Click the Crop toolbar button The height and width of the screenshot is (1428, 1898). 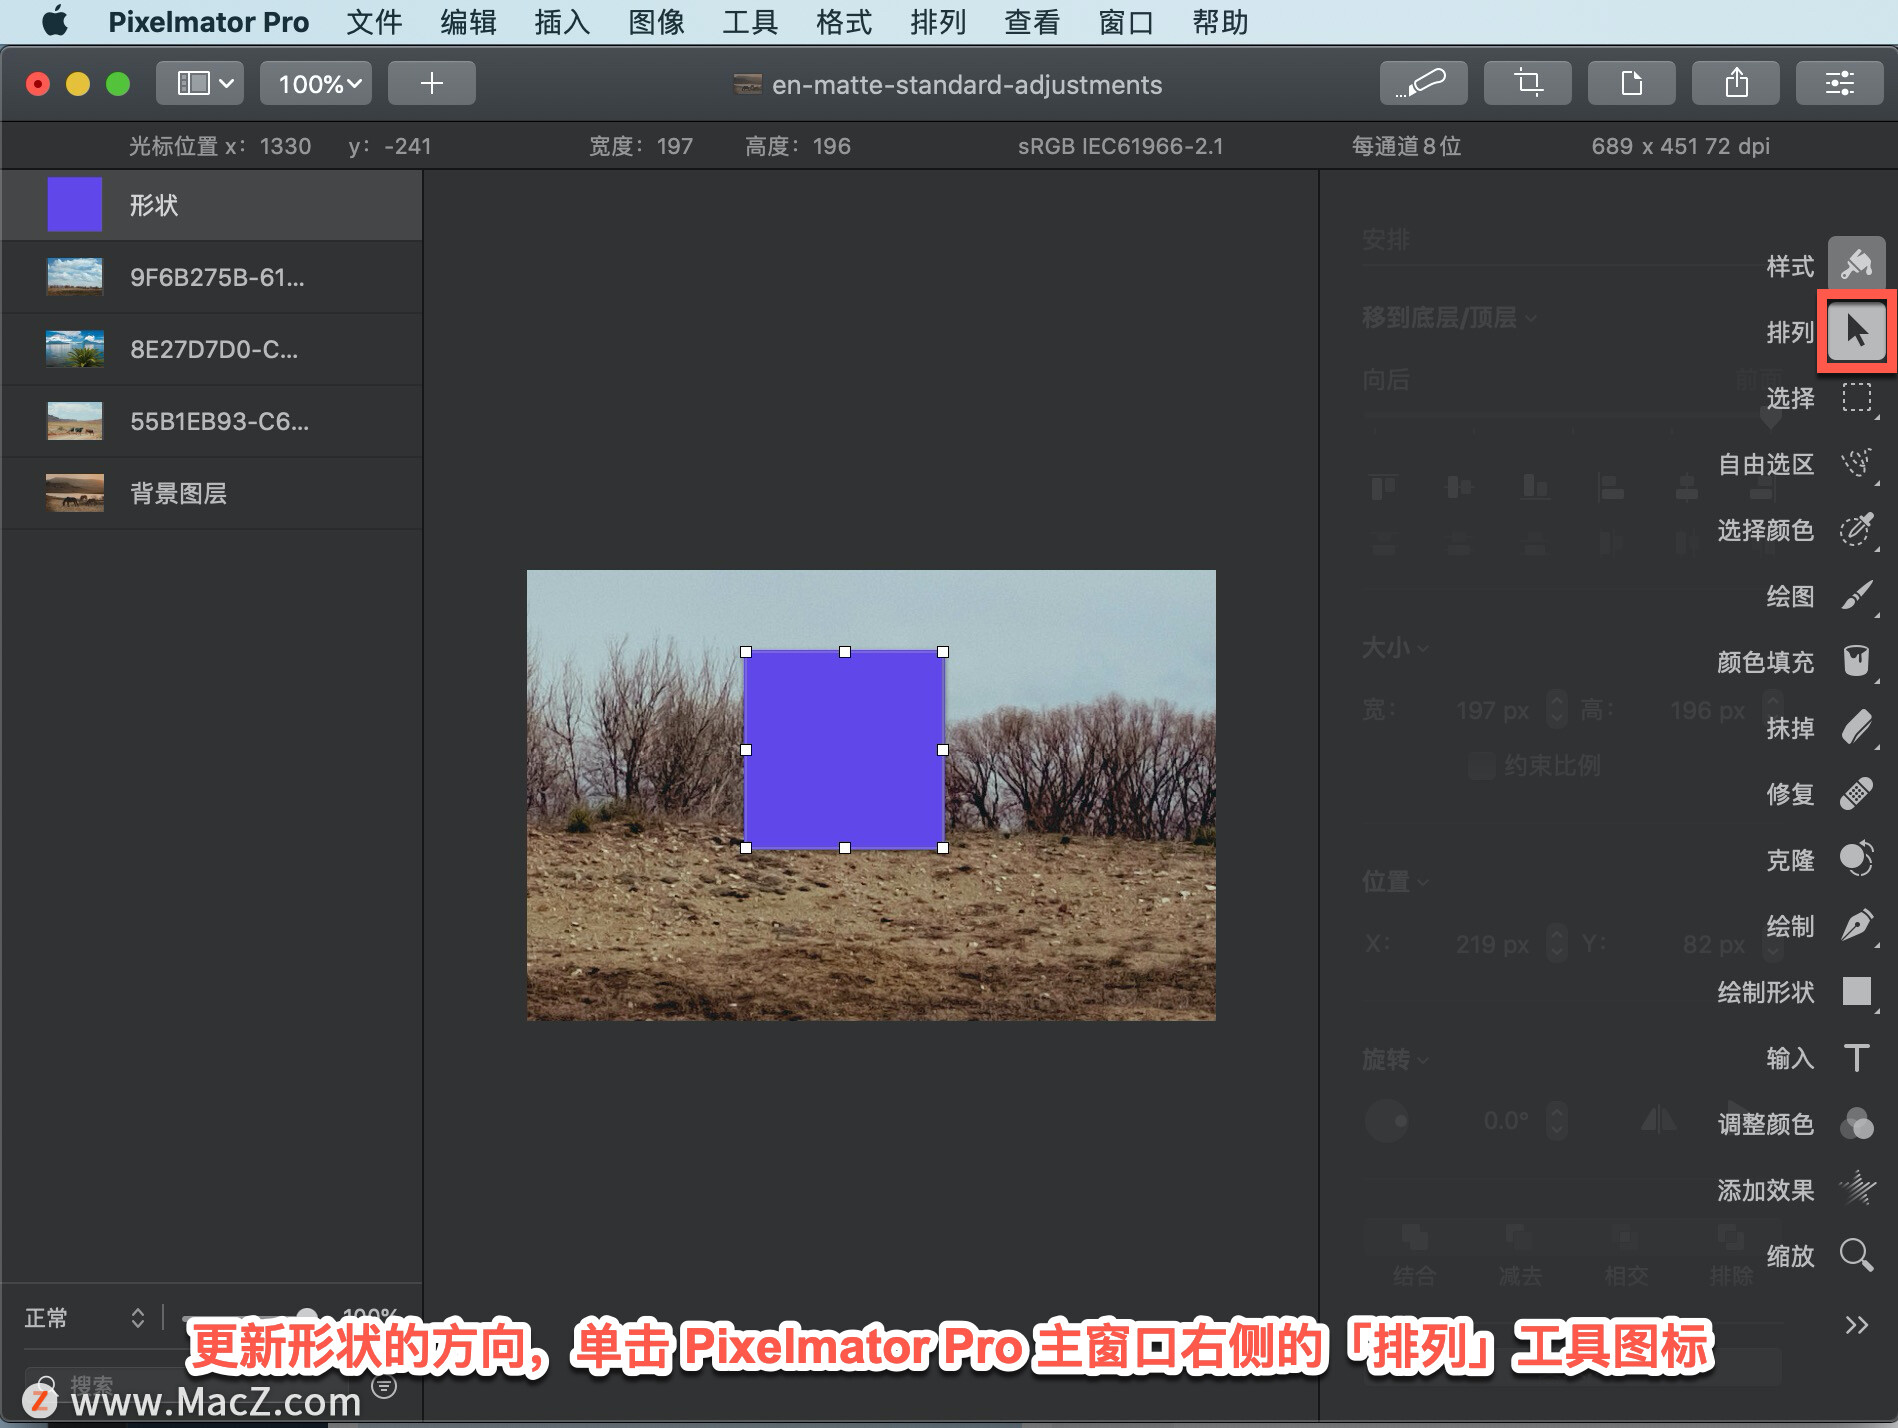point(1527,83)
